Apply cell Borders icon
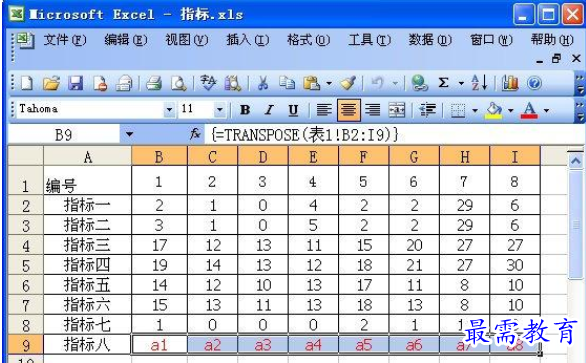 [458, 110]
